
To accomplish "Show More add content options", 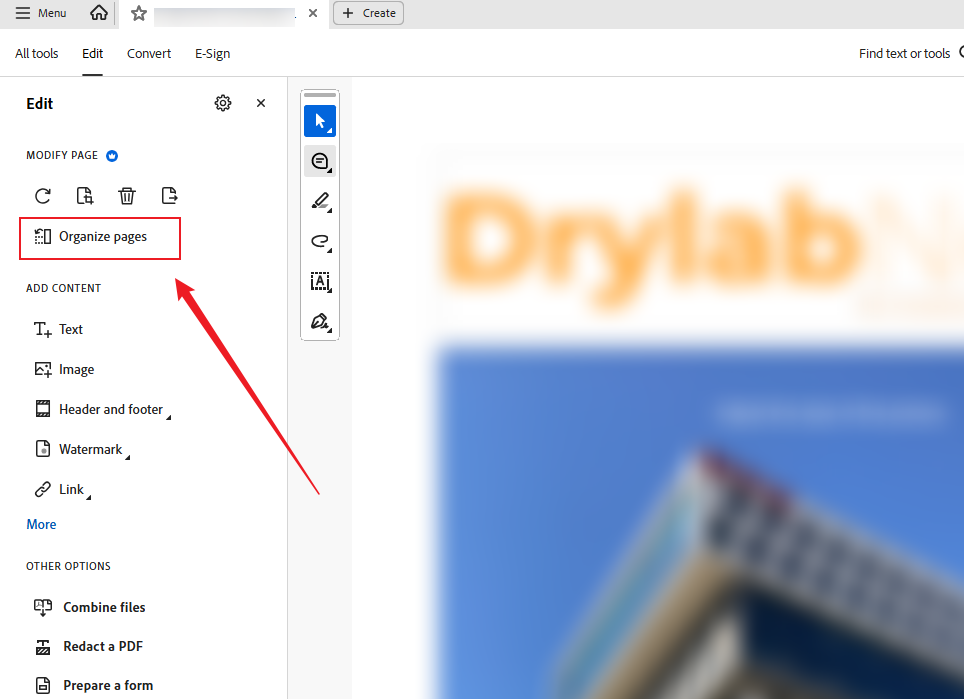I will coord(41,524).
